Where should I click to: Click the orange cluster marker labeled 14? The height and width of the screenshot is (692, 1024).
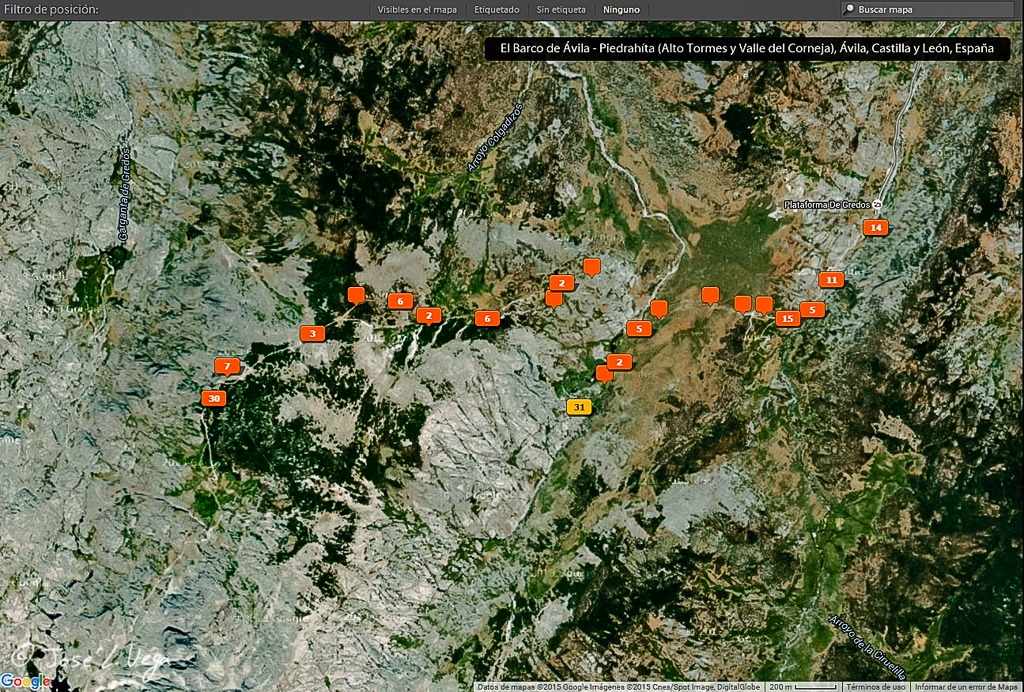[876, 228]
